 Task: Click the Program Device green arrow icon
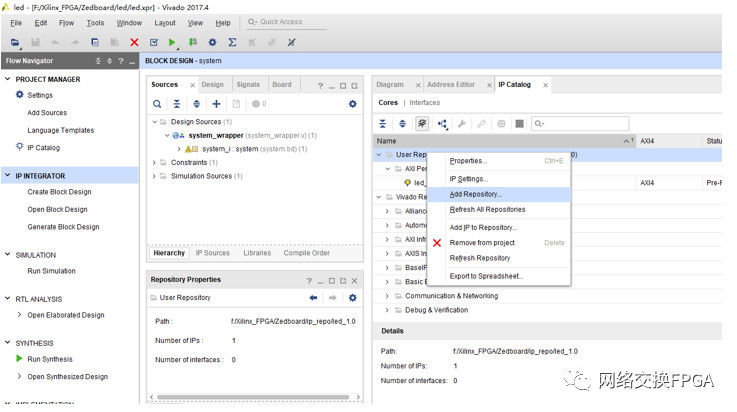[193, 42]
